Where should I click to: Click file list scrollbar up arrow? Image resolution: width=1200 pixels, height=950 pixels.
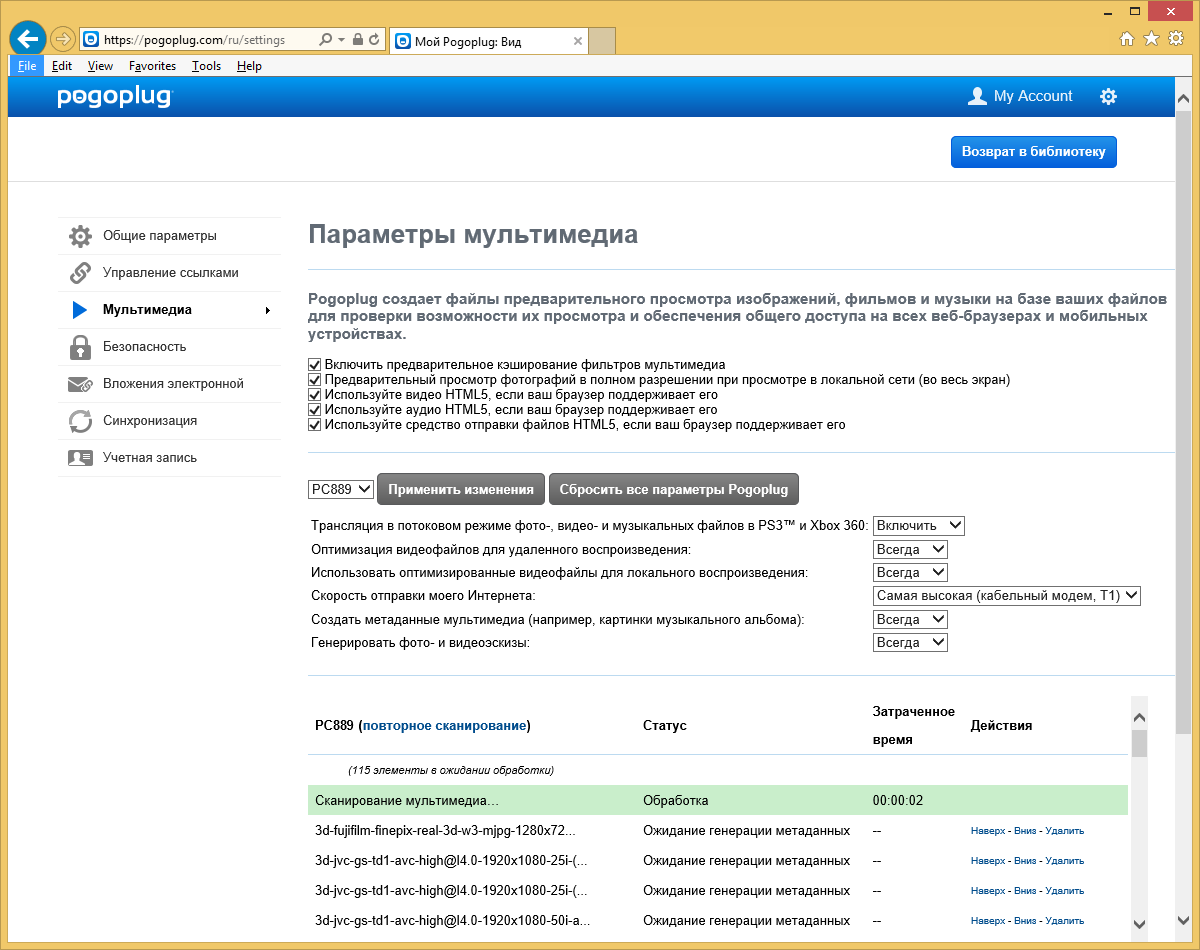point(1140,717)
